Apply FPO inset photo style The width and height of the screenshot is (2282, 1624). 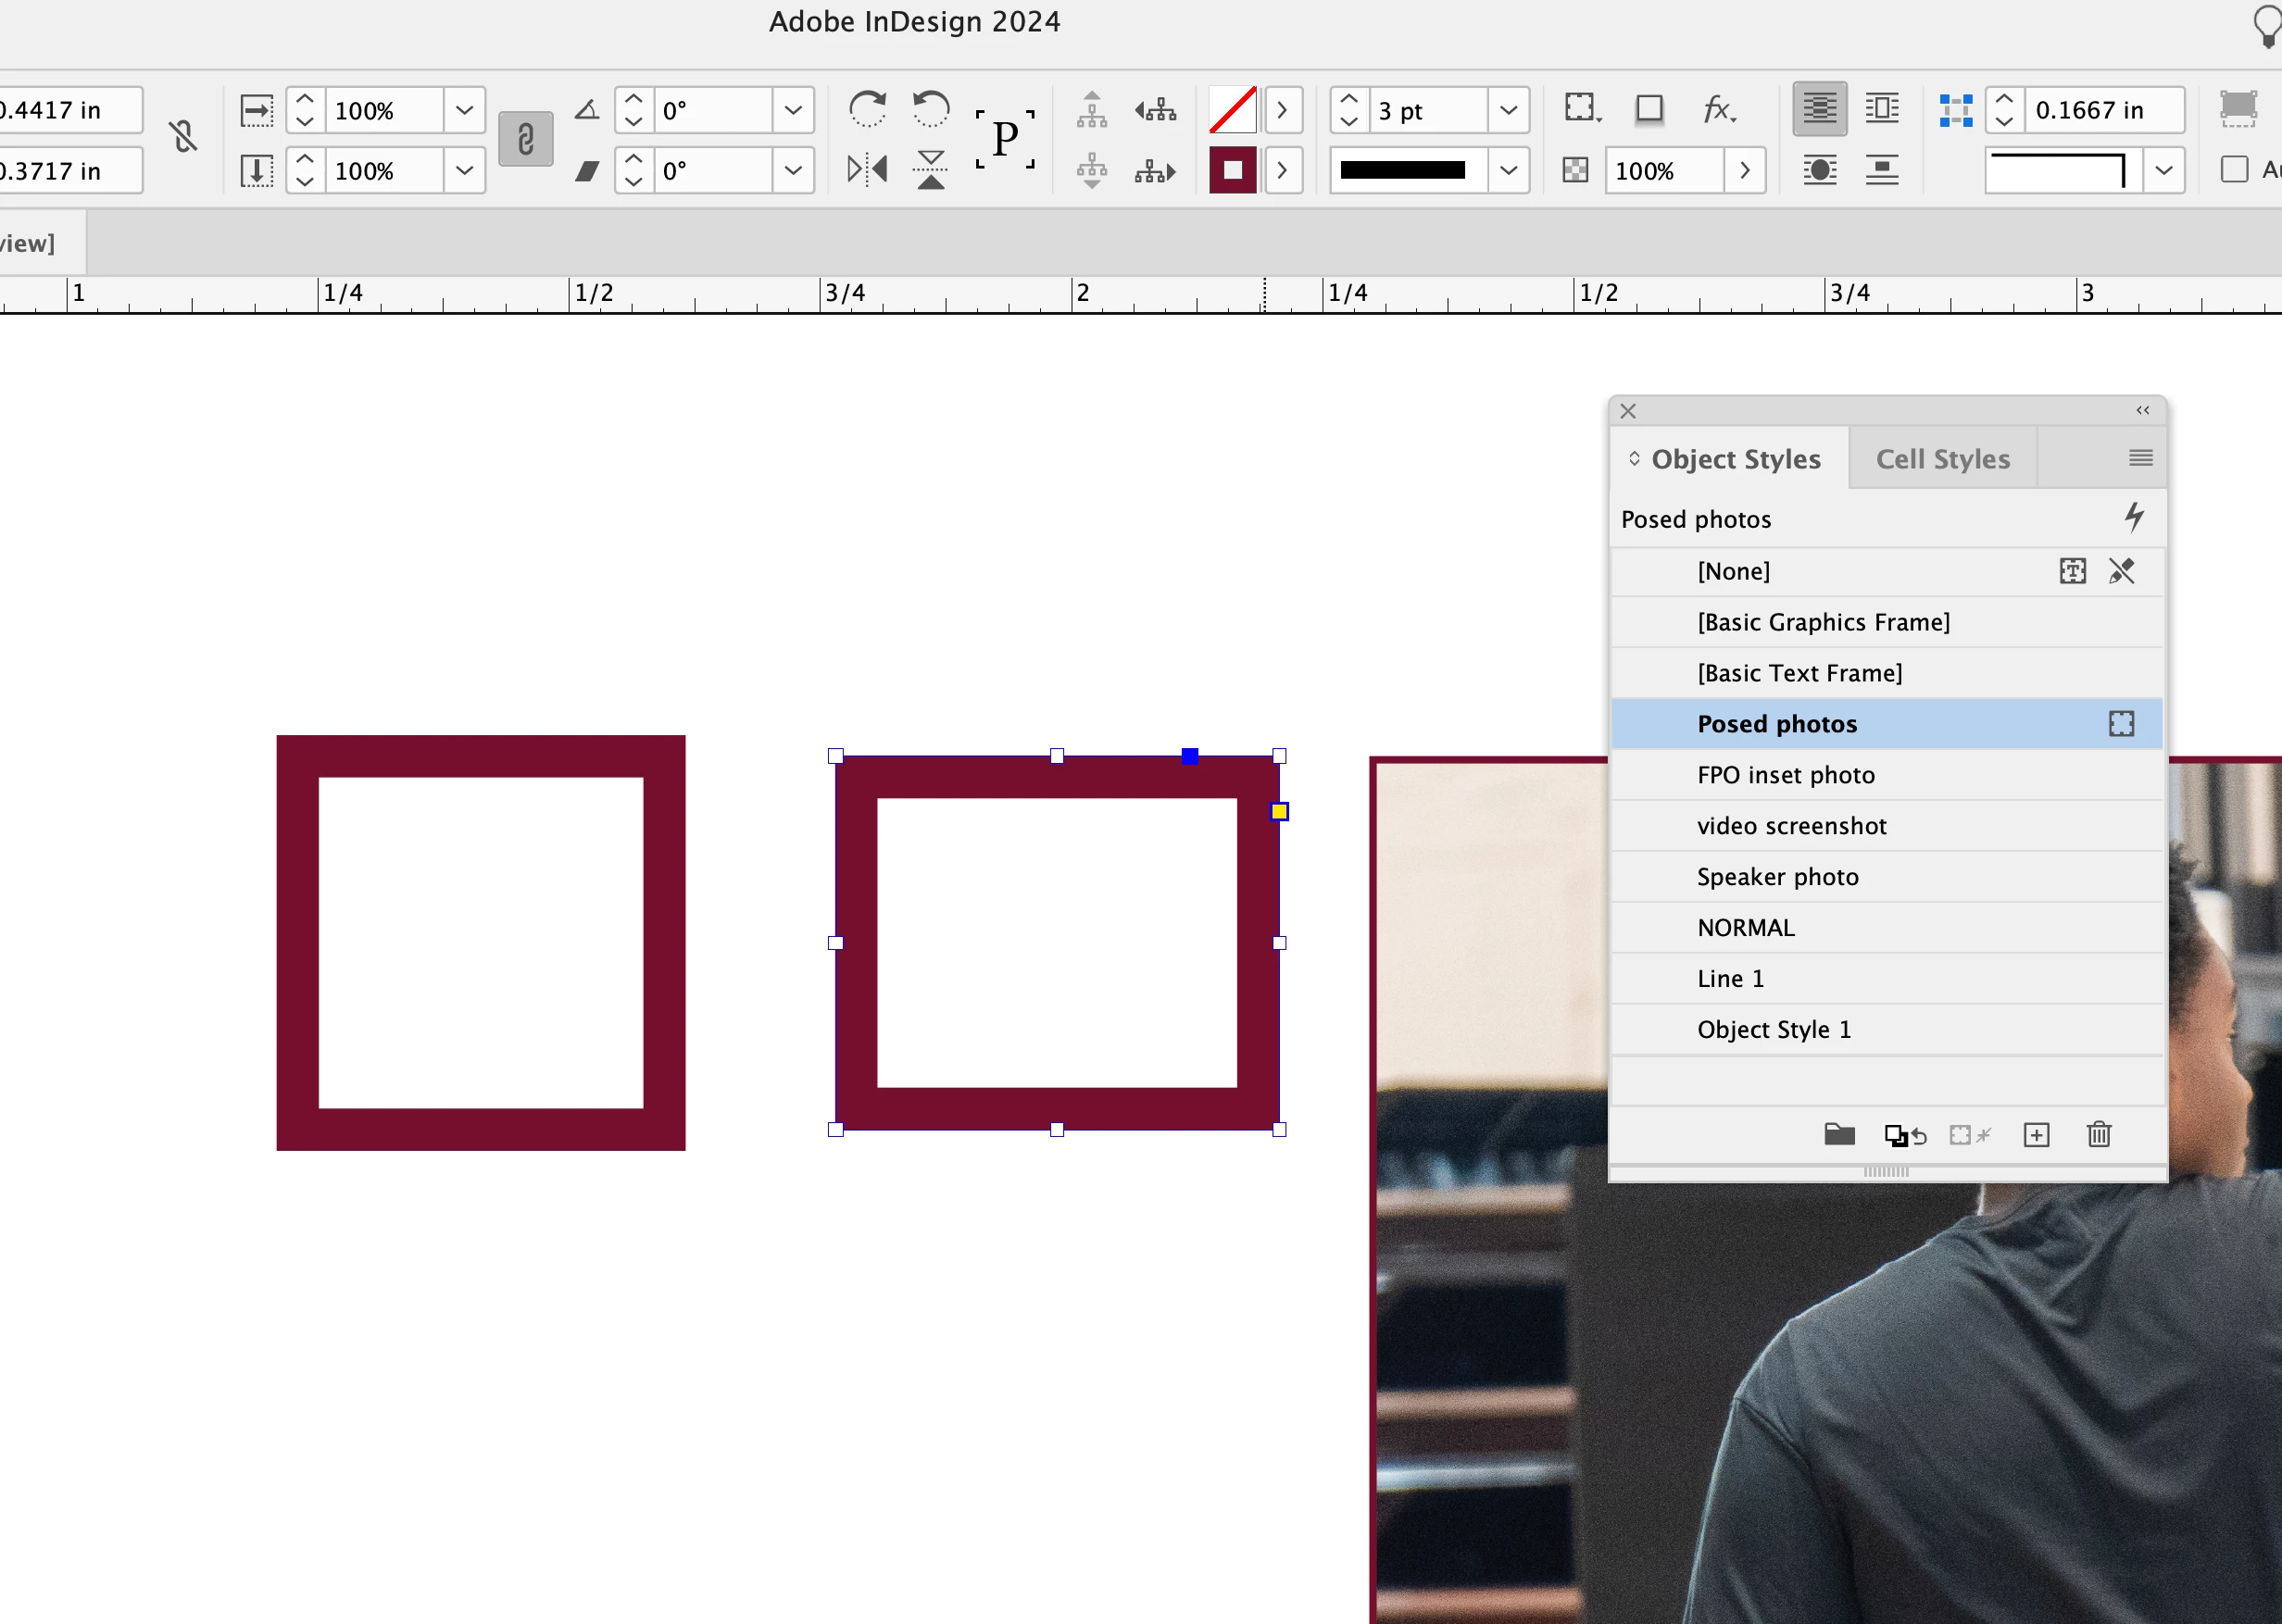pyautogui.click(x=1785, y=775)
